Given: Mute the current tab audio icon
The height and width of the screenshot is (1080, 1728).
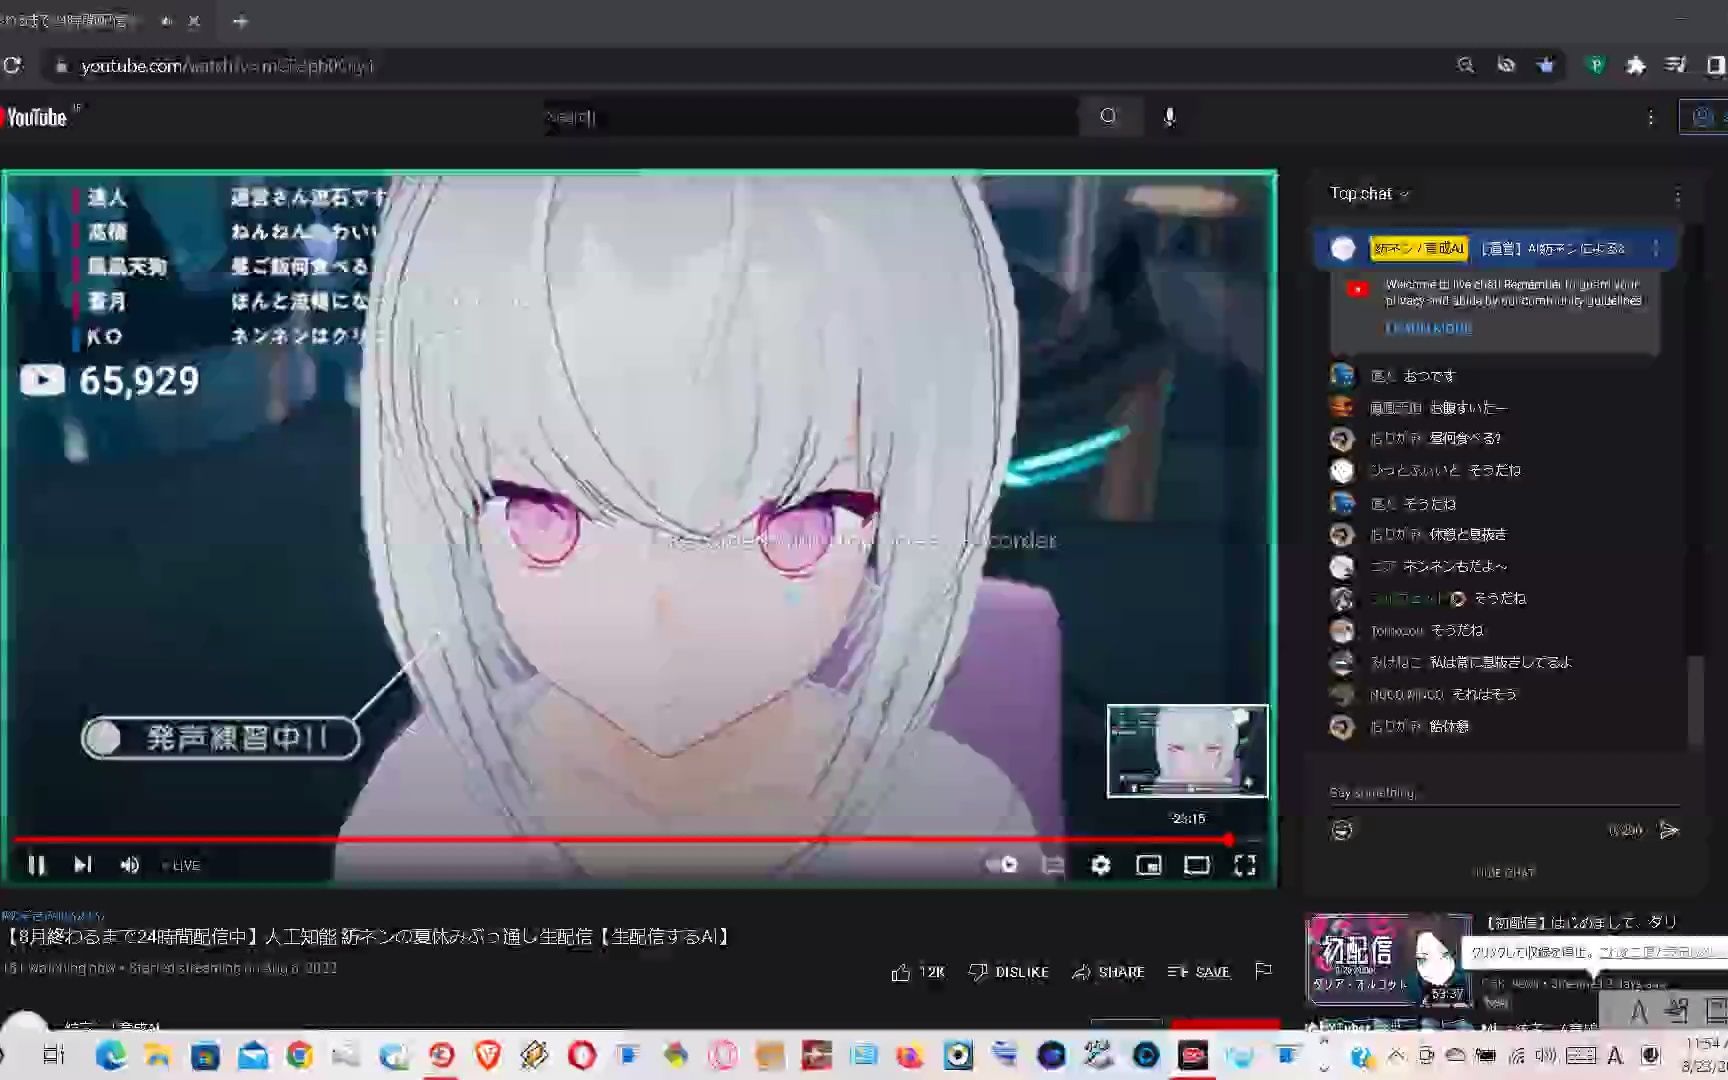Looking at the screenshot, I should pyautogui.click(x=166, y=21).
